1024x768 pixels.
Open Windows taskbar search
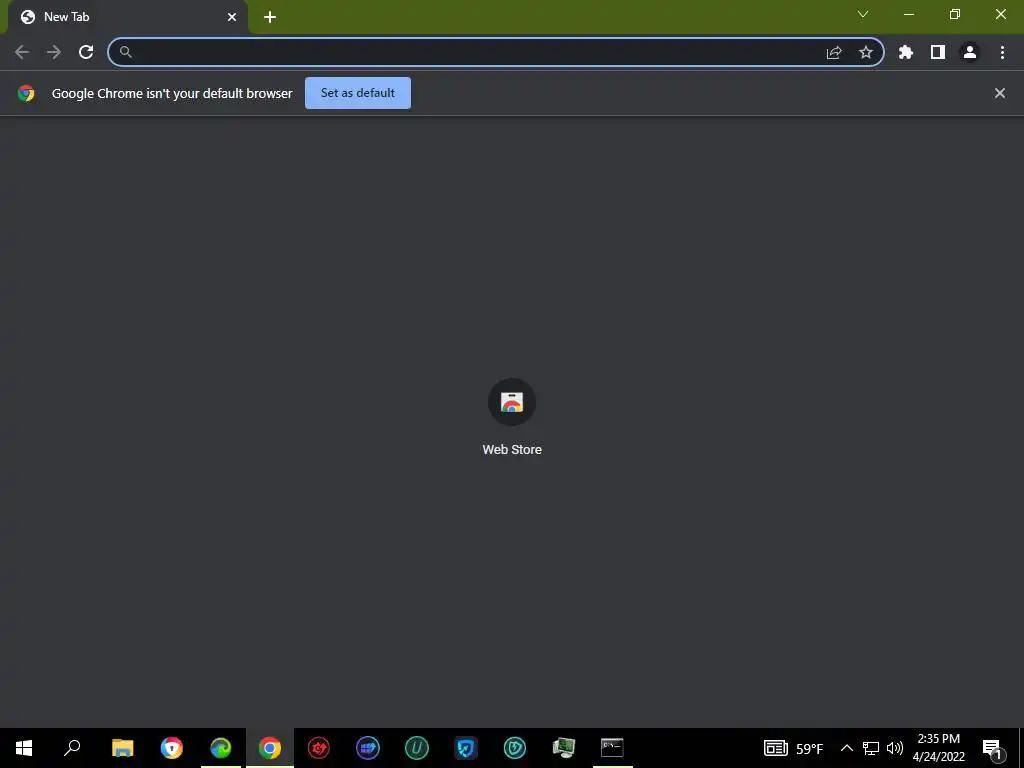(x=72, y=748)
